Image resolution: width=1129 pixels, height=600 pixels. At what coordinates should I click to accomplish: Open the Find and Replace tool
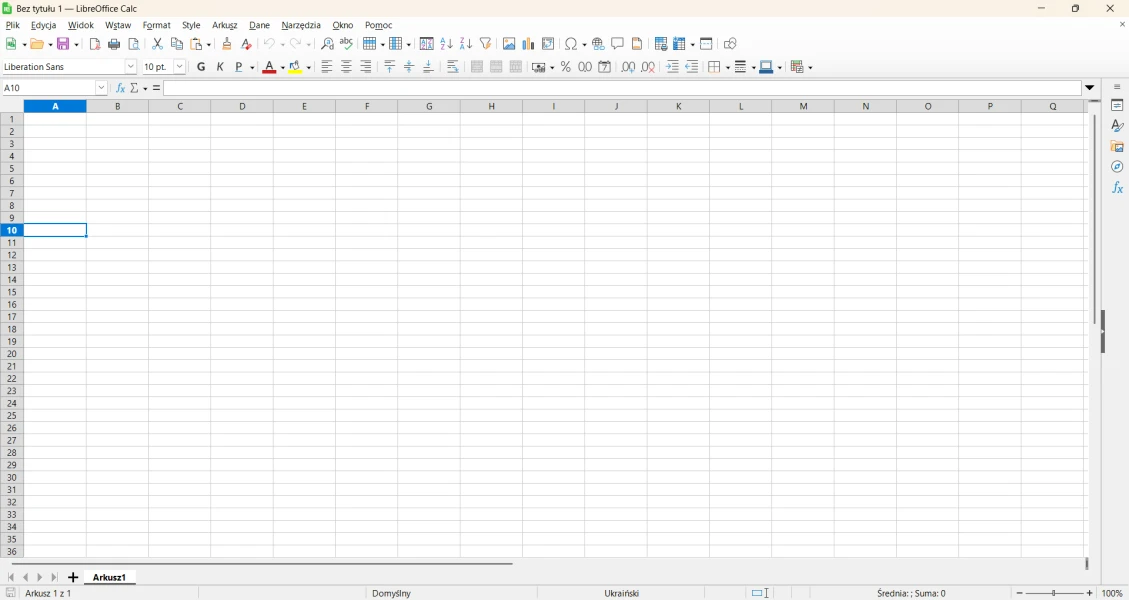(x=327, y=44)
